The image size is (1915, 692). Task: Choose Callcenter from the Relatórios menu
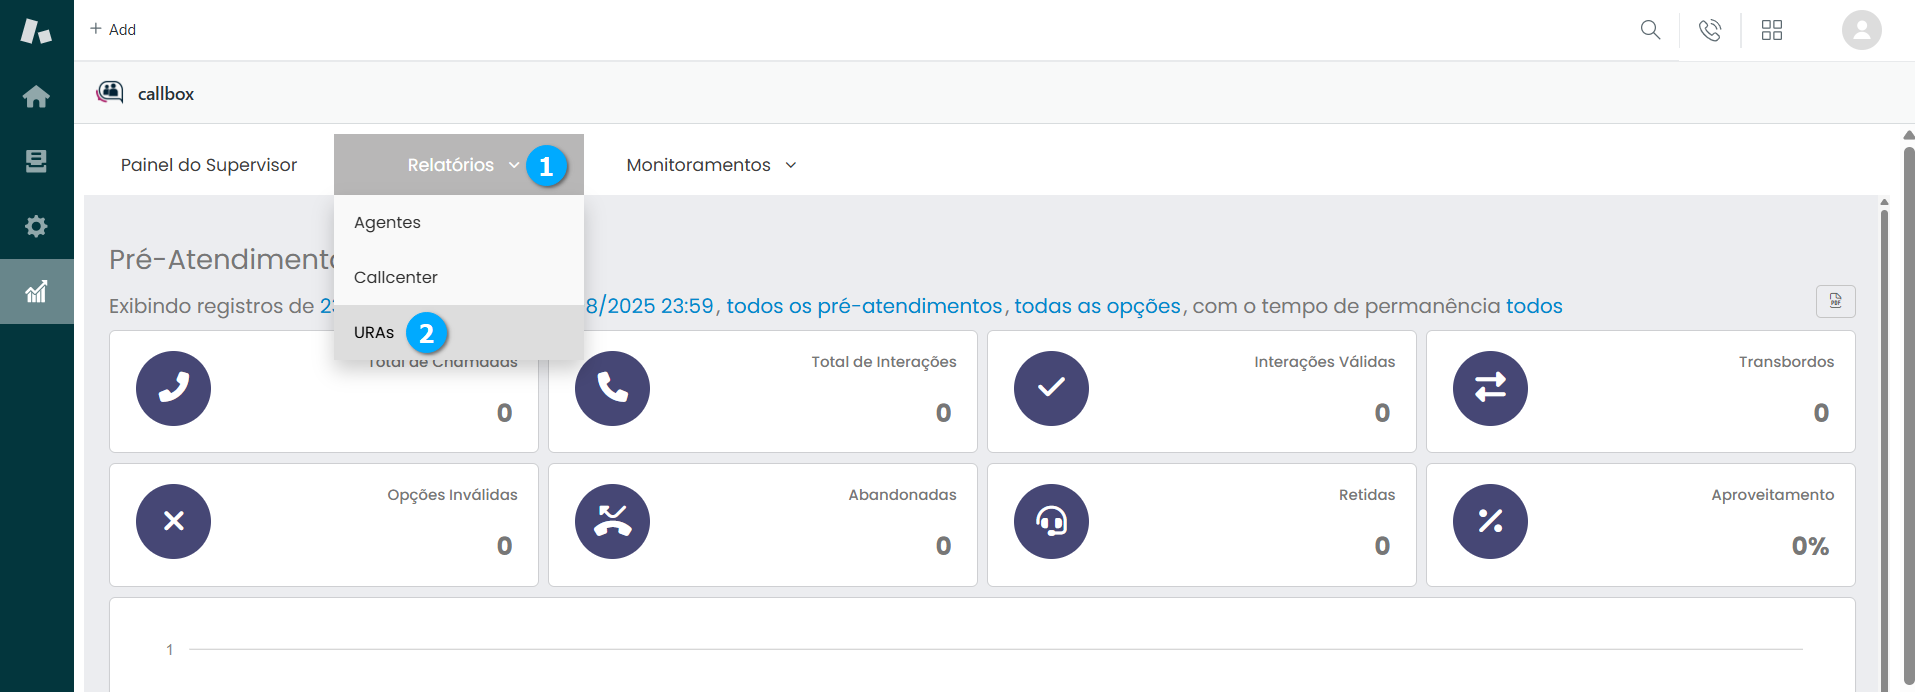(x=396, y=277)
